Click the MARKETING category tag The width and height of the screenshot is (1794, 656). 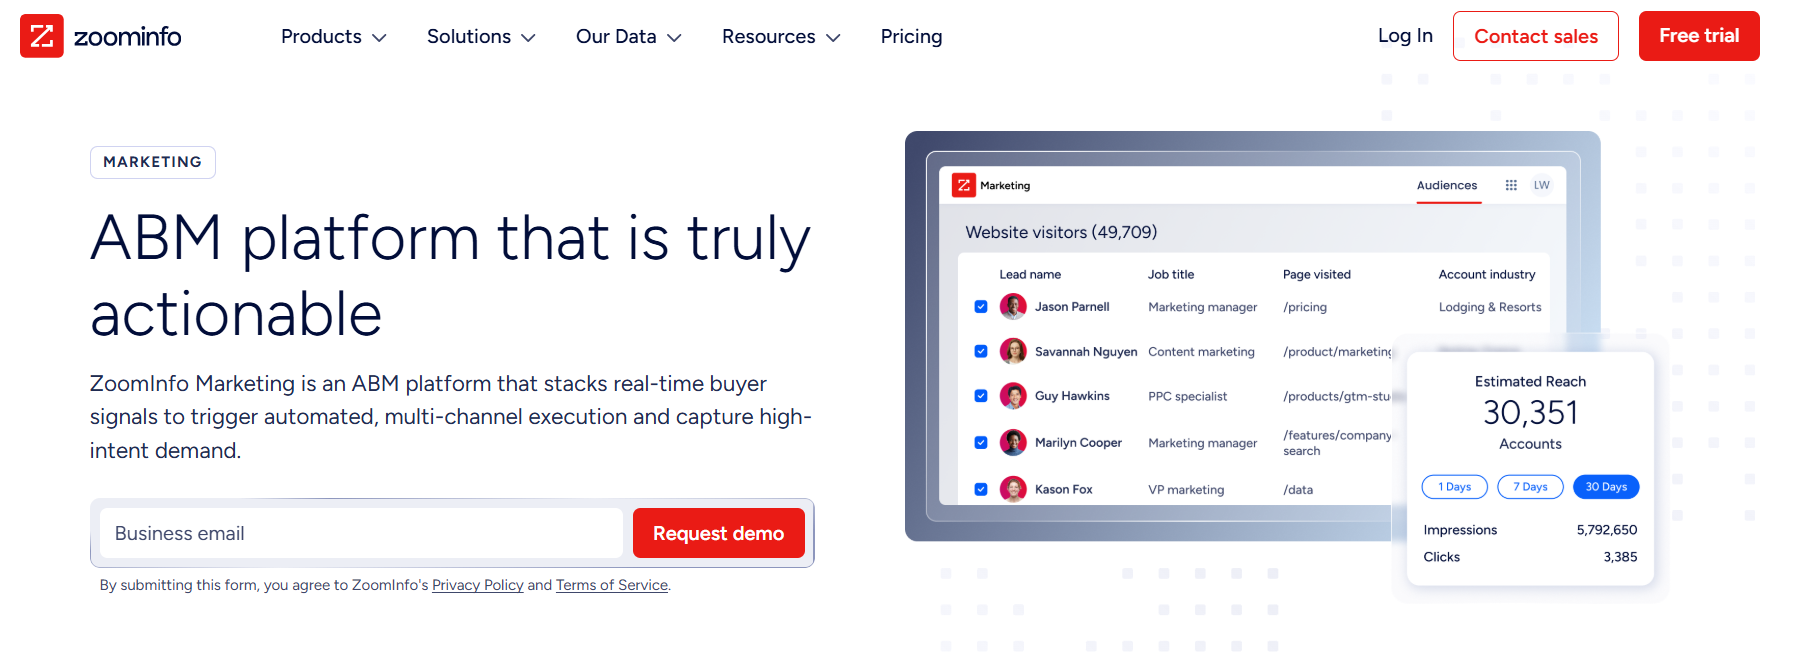click(x=153, y=162)
